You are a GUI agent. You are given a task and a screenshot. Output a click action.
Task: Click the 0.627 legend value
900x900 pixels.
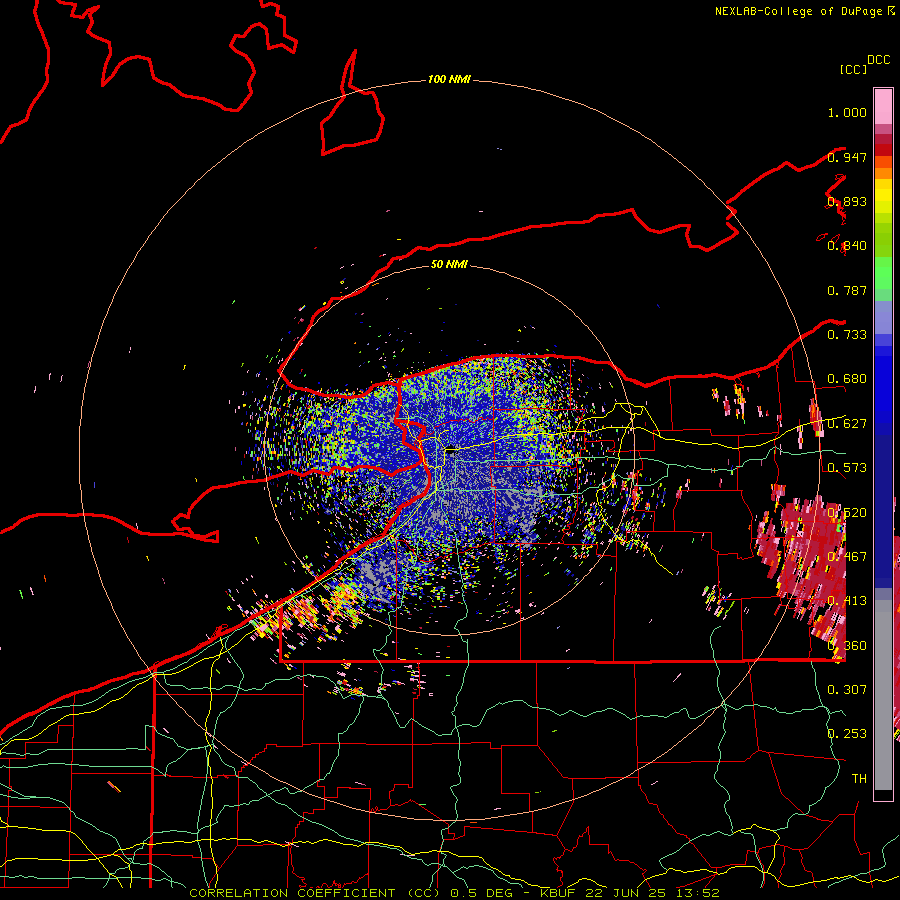(847, 424)
